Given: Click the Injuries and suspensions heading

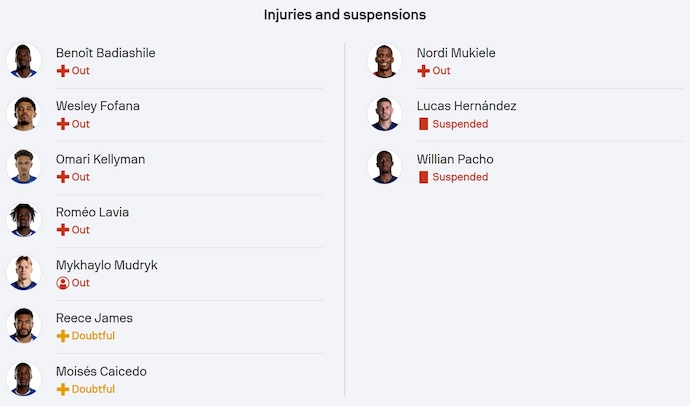Looking at the screenshot, I should point(345,15).
